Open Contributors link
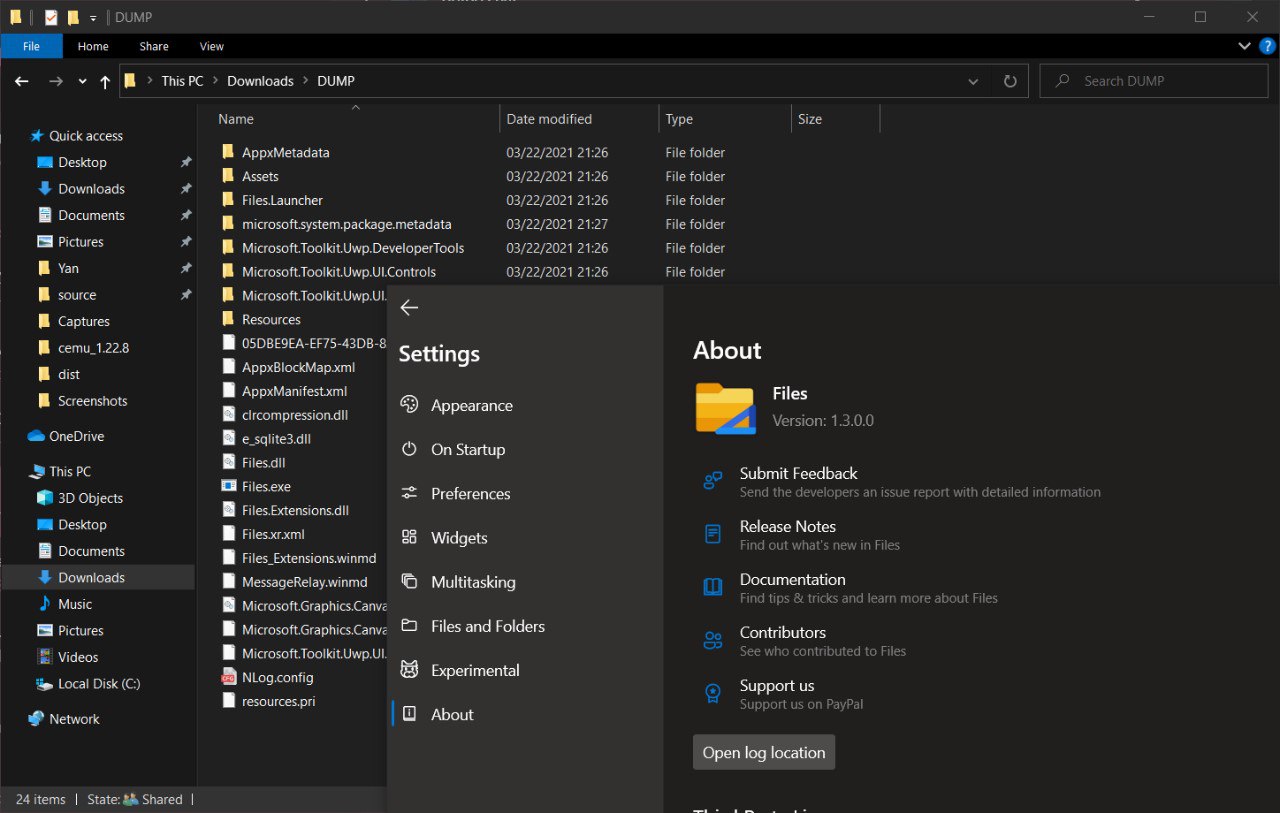 point(783,632)
